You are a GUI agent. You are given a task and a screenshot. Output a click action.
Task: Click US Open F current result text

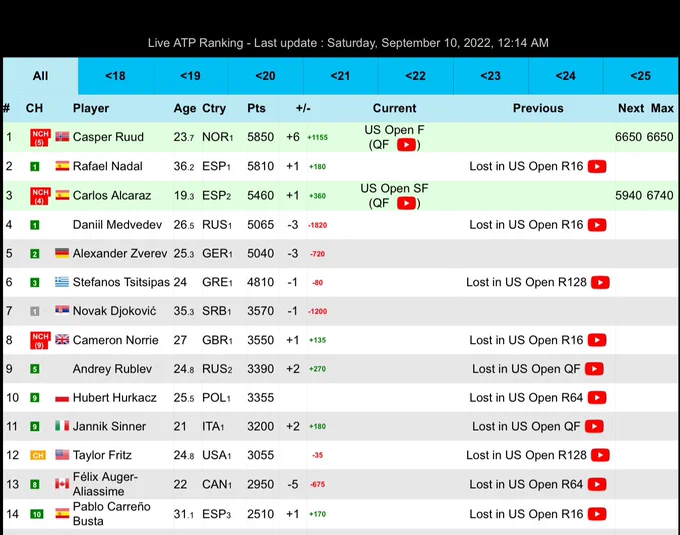click(x=394, y=130)
